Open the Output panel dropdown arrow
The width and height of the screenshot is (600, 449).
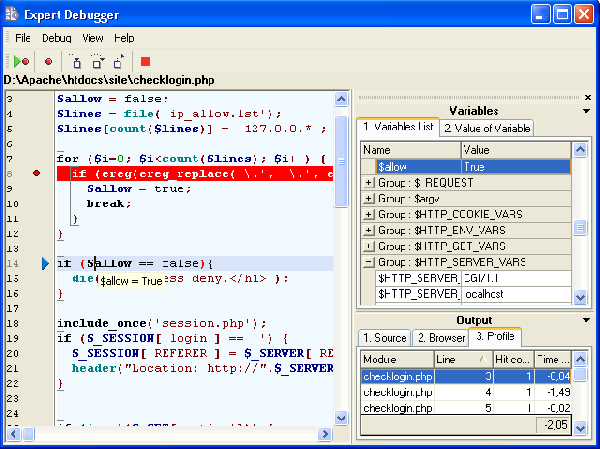587,320
